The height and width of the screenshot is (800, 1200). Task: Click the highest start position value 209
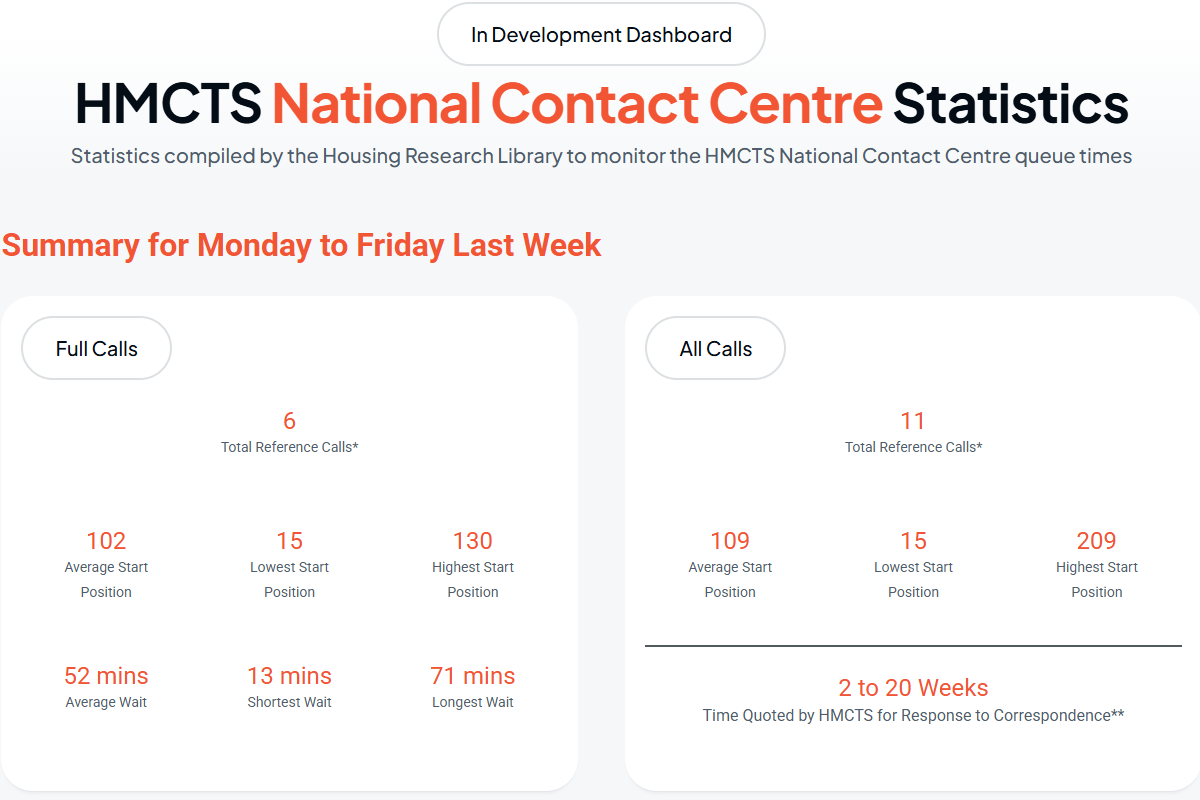tap(1097, 541)
